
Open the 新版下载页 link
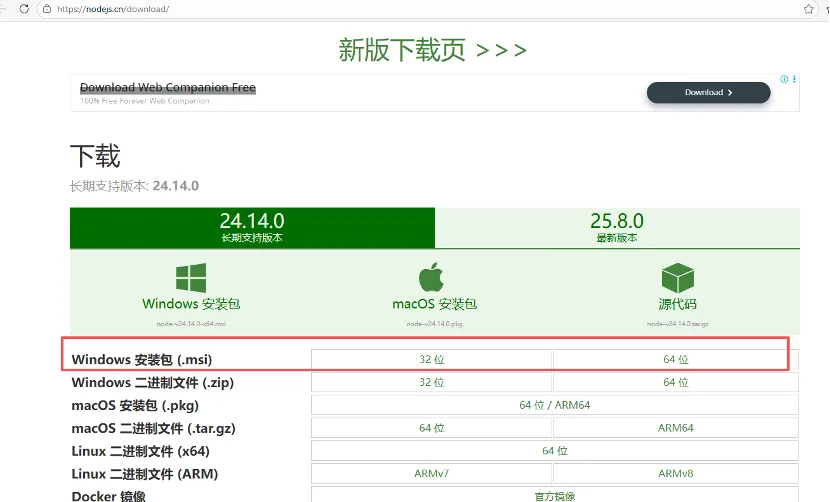pyautogui.click(x=432, y=50)
